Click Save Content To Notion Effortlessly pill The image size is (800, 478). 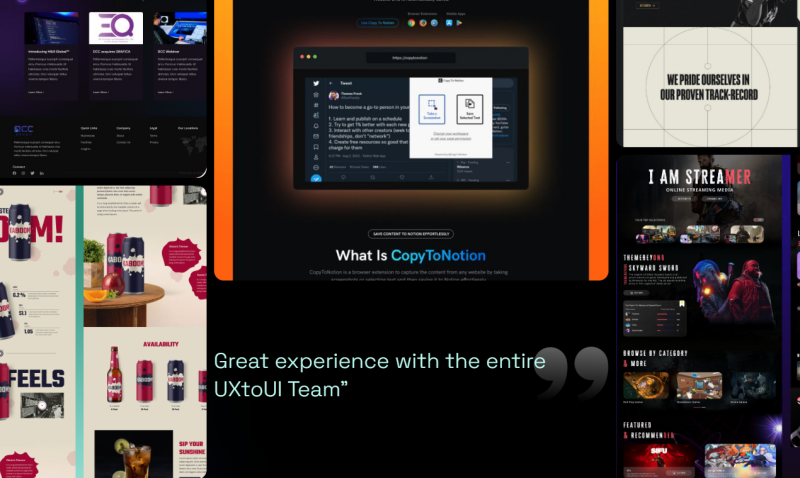411,234
